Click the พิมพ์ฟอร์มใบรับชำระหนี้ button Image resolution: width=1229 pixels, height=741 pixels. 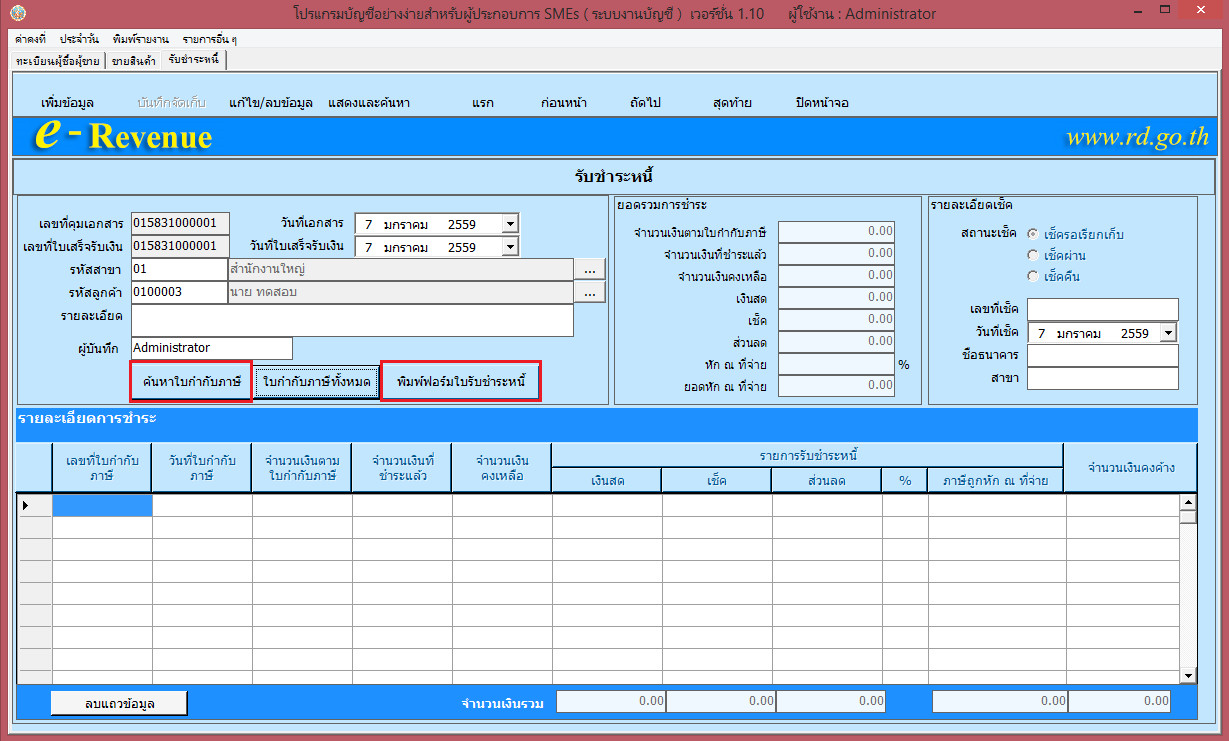coord(461,383)
